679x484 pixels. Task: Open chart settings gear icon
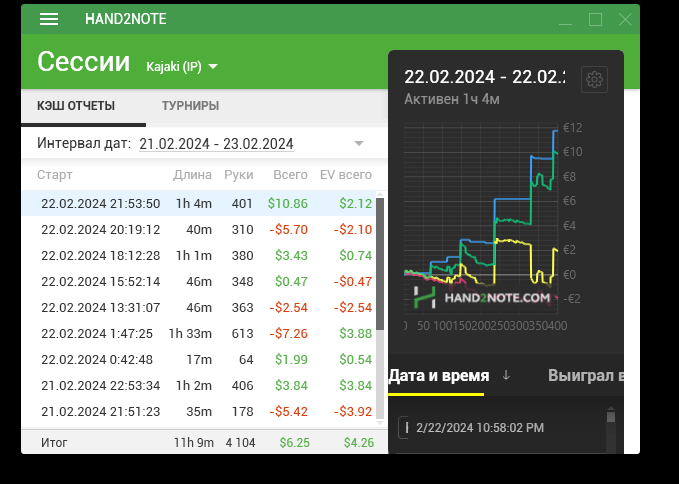594,80
